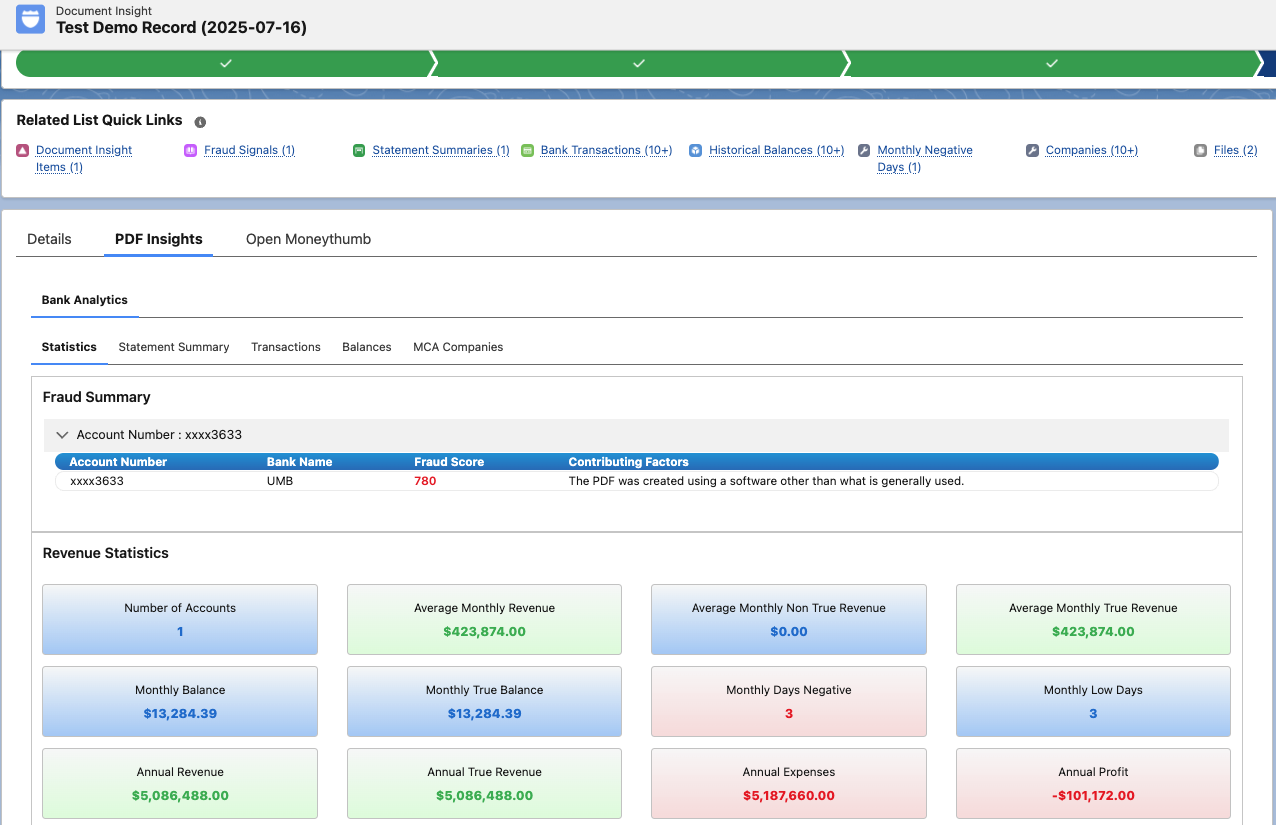The height and width of the screenshot is (825, 1276).
Task: Select the Bank Analytics tab
Action: [84, 300]
